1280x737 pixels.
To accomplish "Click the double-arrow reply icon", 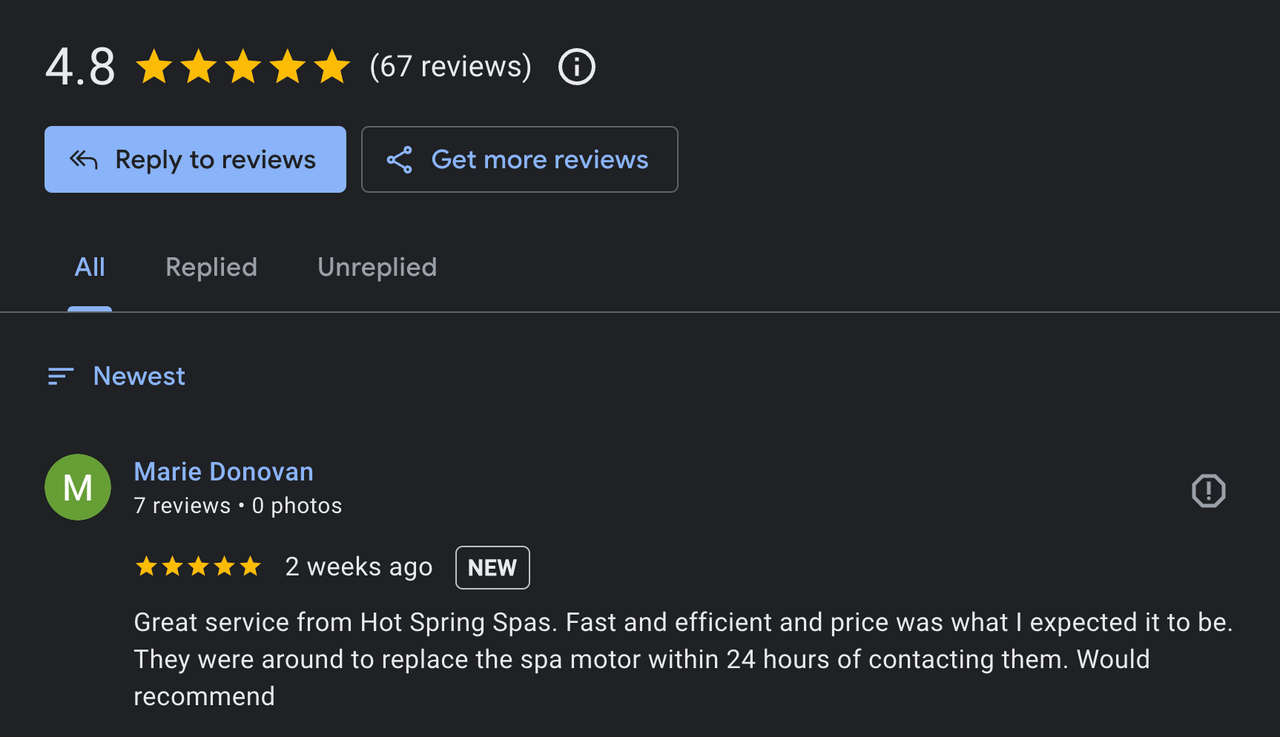I will (83, 160).
